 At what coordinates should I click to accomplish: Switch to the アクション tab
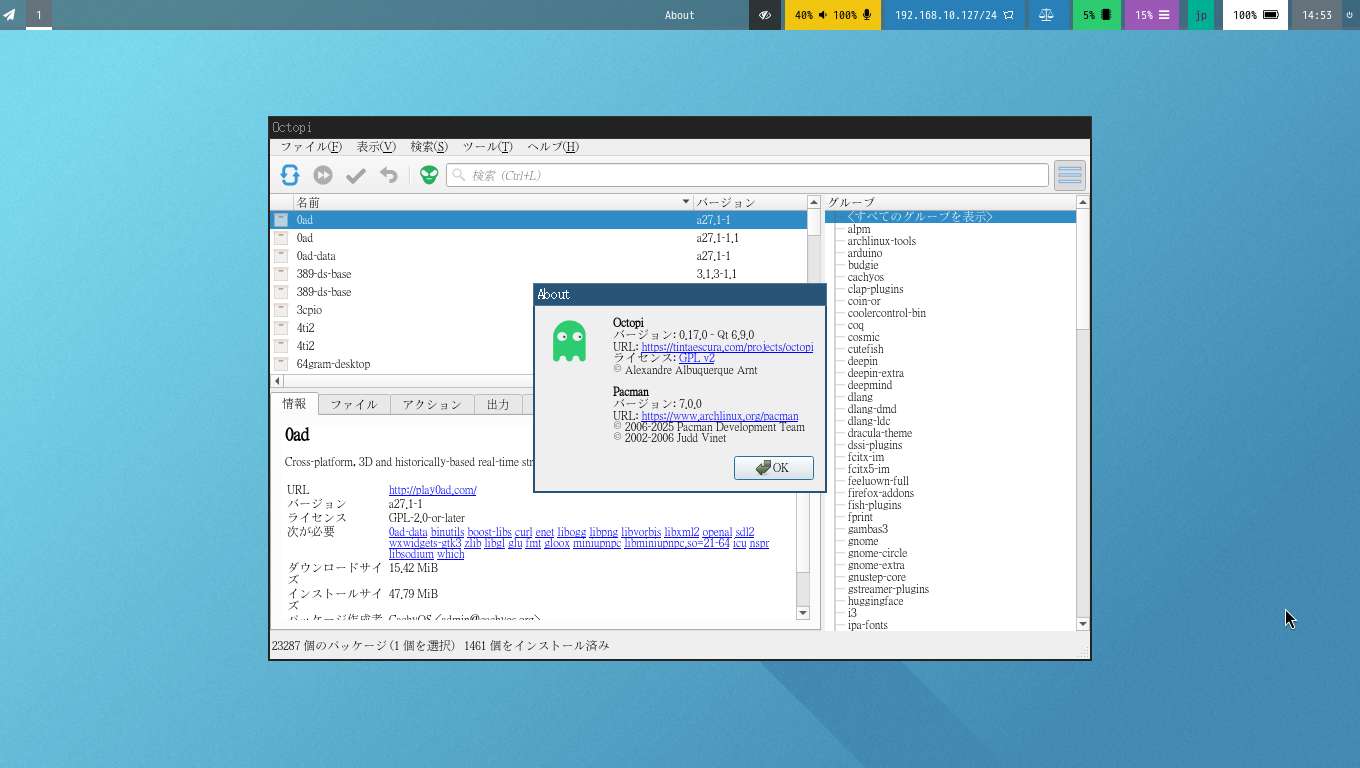coord(432,404)
